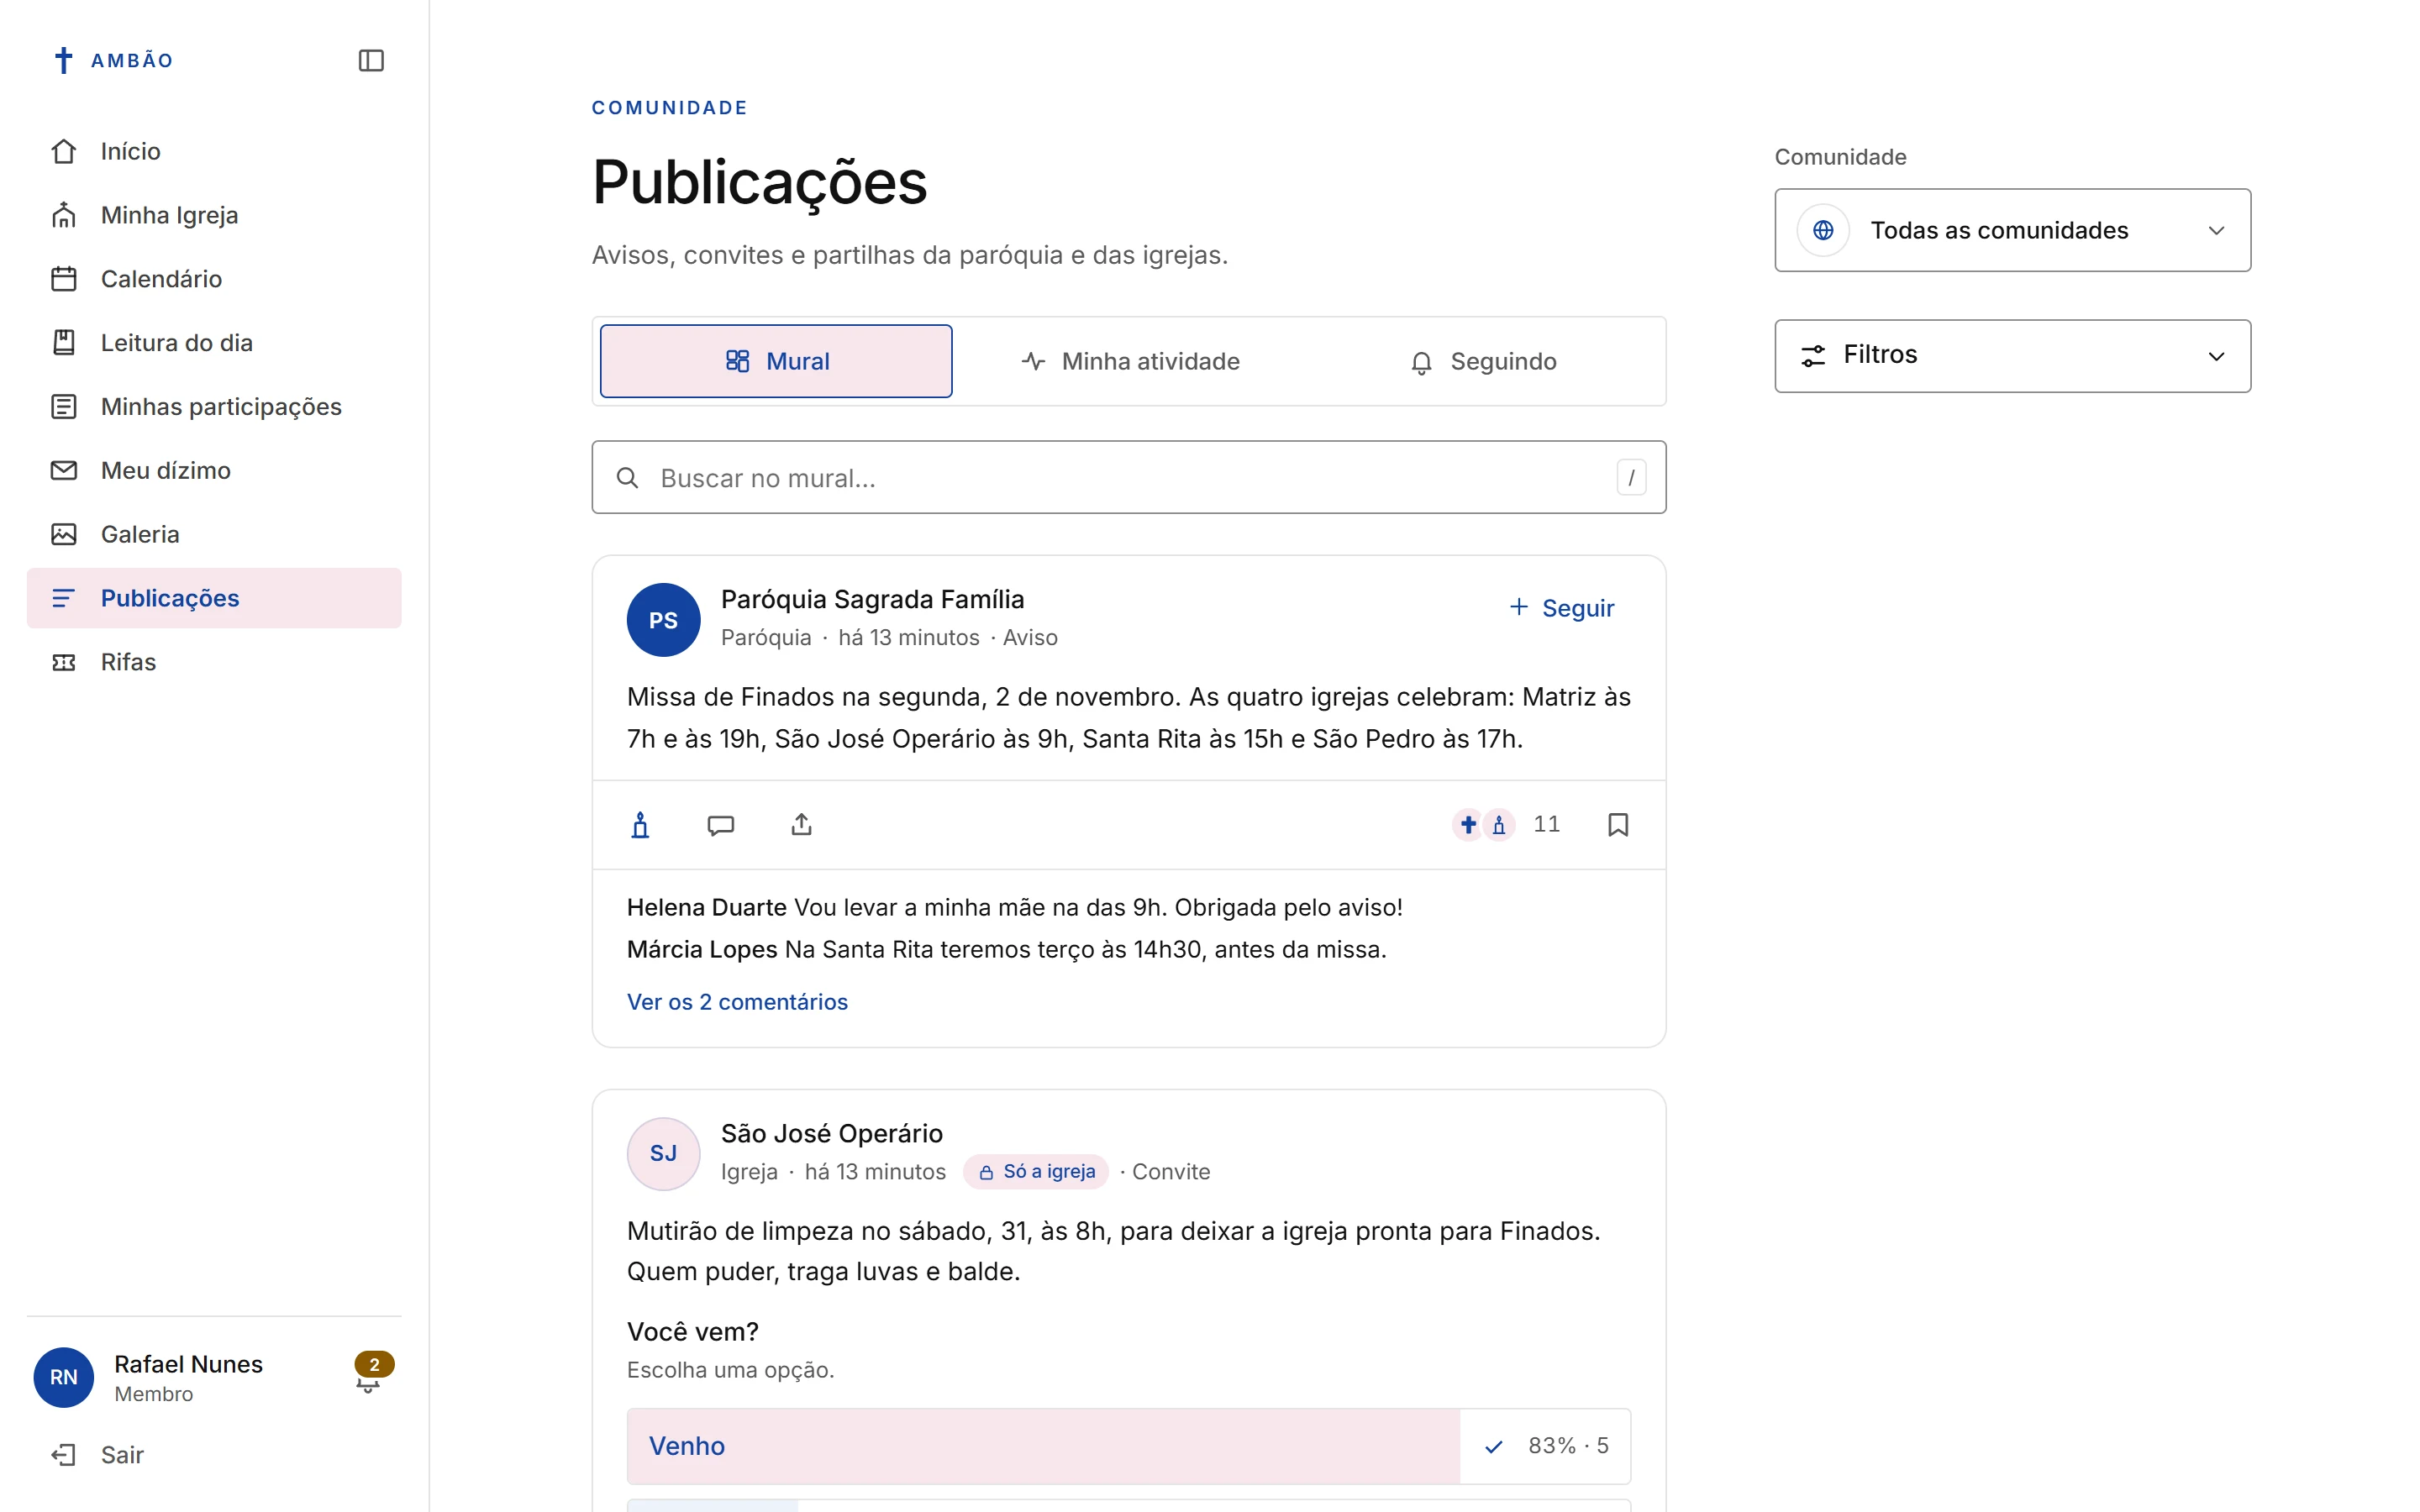Open Início in the sidebar
Screen dimensions: 2420x1512
coord(214,151)
